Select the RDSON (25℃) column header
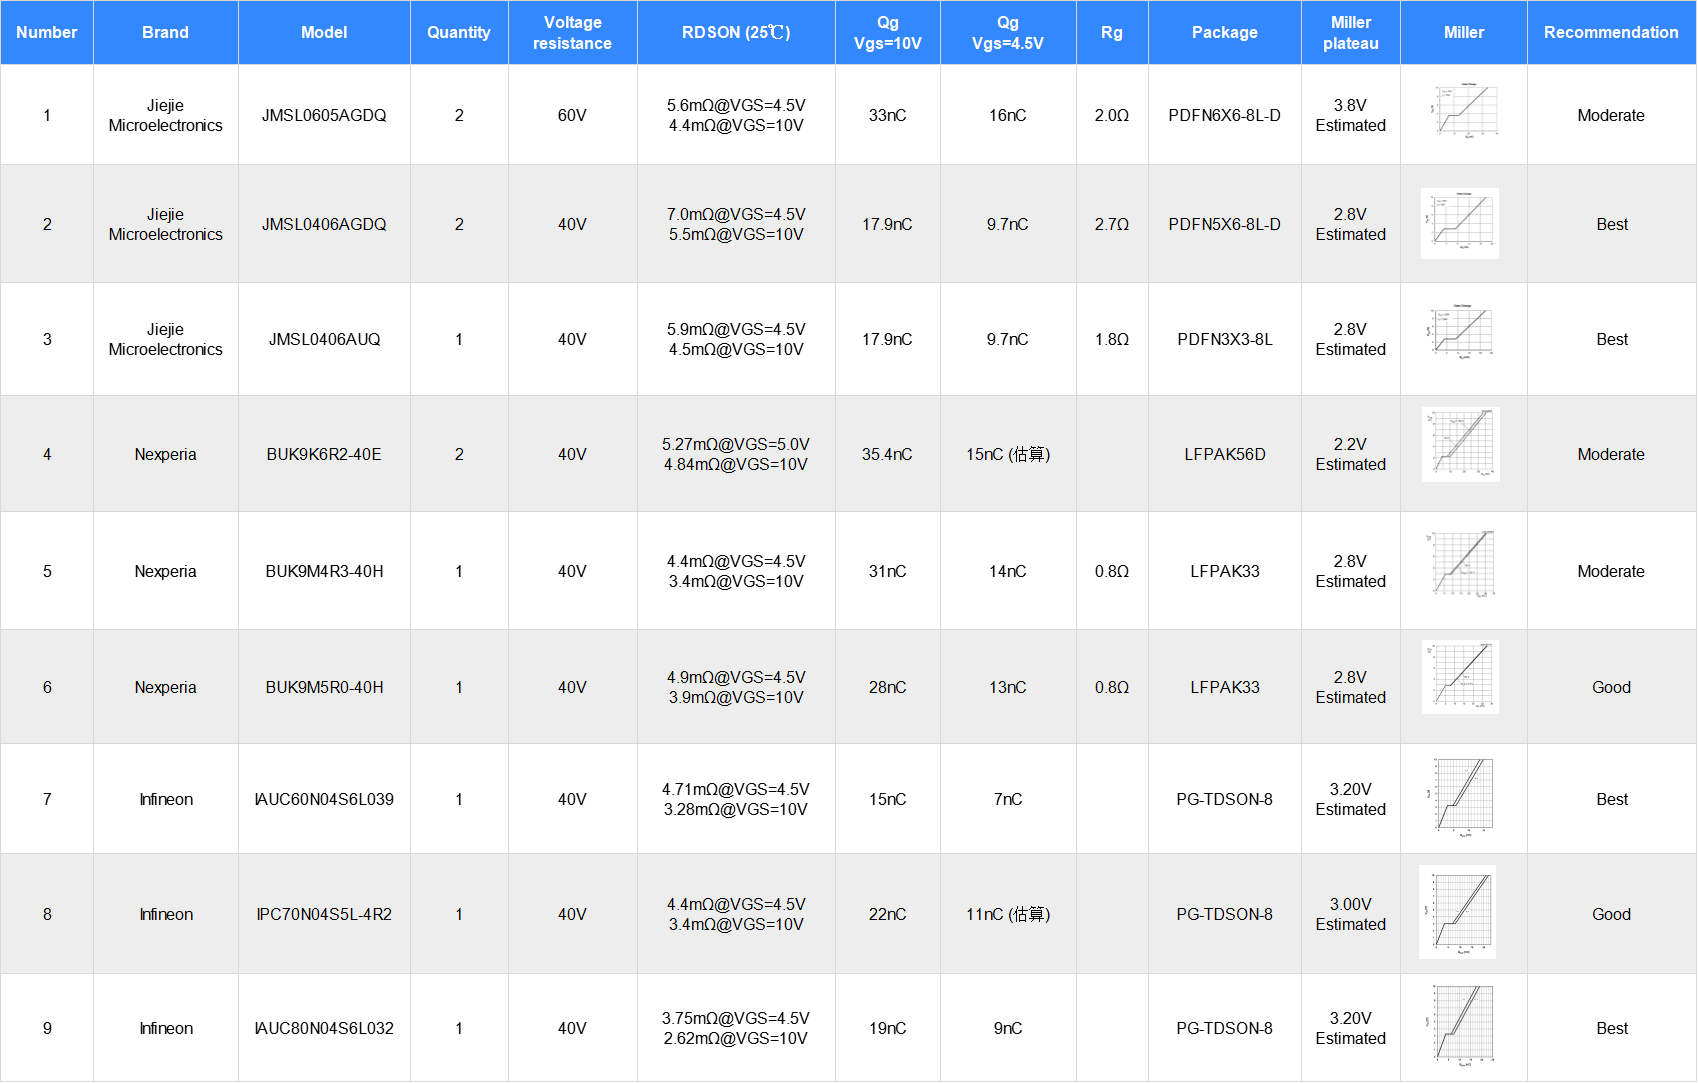1698x1083 pixels. pos(736,32)
